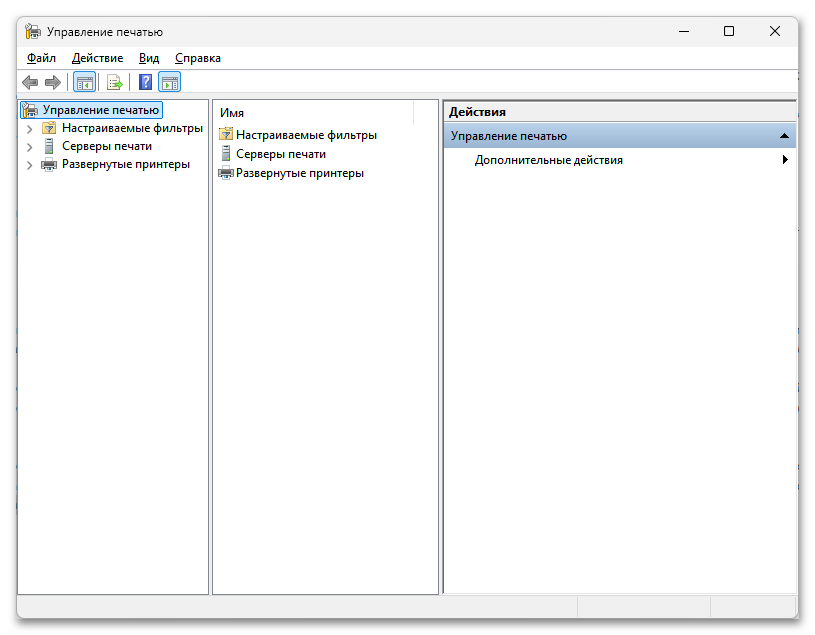Toggle the console tree pane toolbar icon
Screen dimensions: 815x635
click(84, 82)
